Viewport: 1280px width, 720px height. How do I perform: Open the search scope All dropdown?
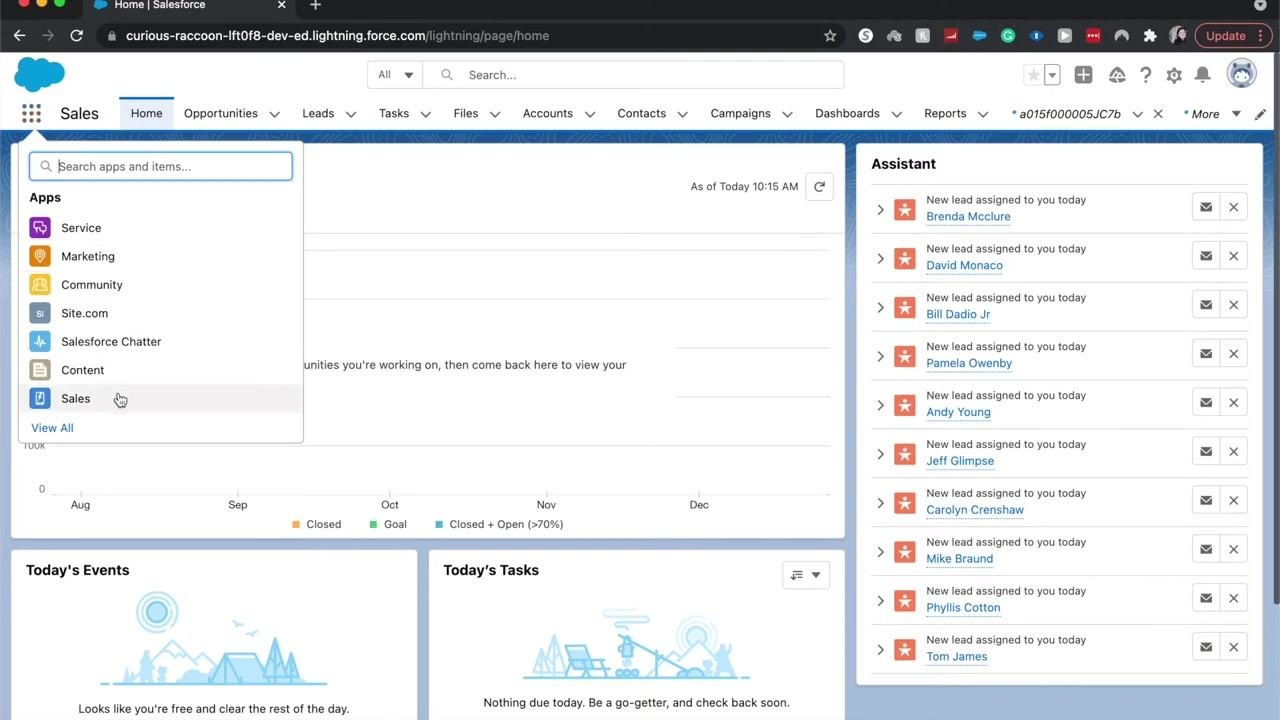coord(395,75)
